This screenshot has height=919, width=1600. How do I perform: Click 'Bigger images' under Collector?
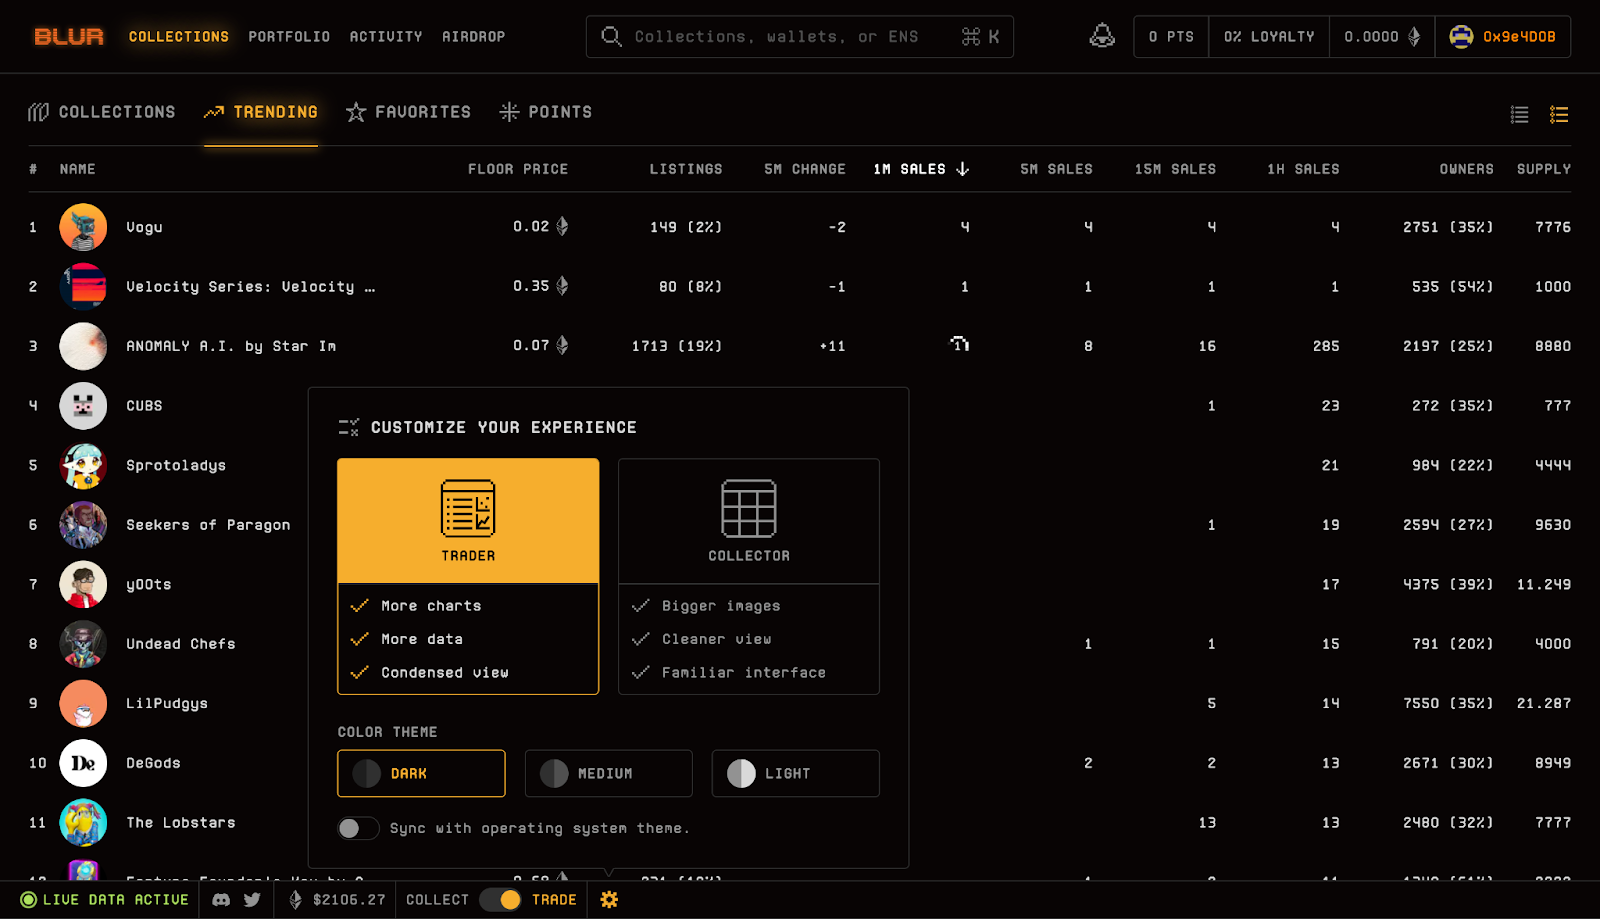tap(721, 606)
